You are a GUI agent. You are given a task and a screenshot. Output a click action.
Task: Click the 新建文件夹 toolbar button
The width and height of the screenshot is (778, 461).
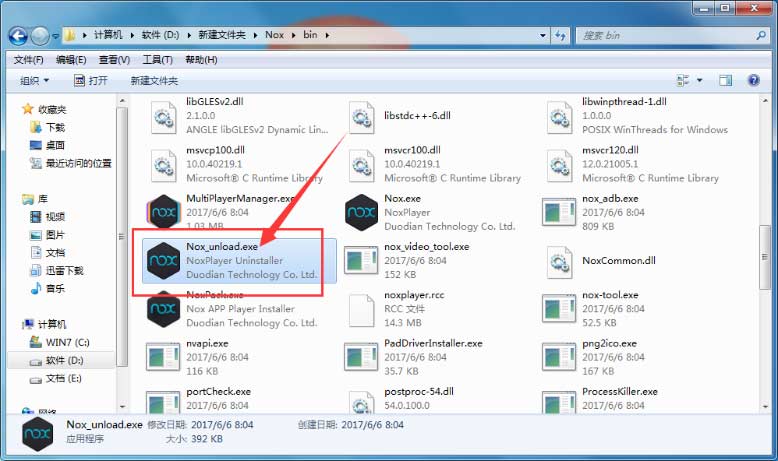click(154, 80)
